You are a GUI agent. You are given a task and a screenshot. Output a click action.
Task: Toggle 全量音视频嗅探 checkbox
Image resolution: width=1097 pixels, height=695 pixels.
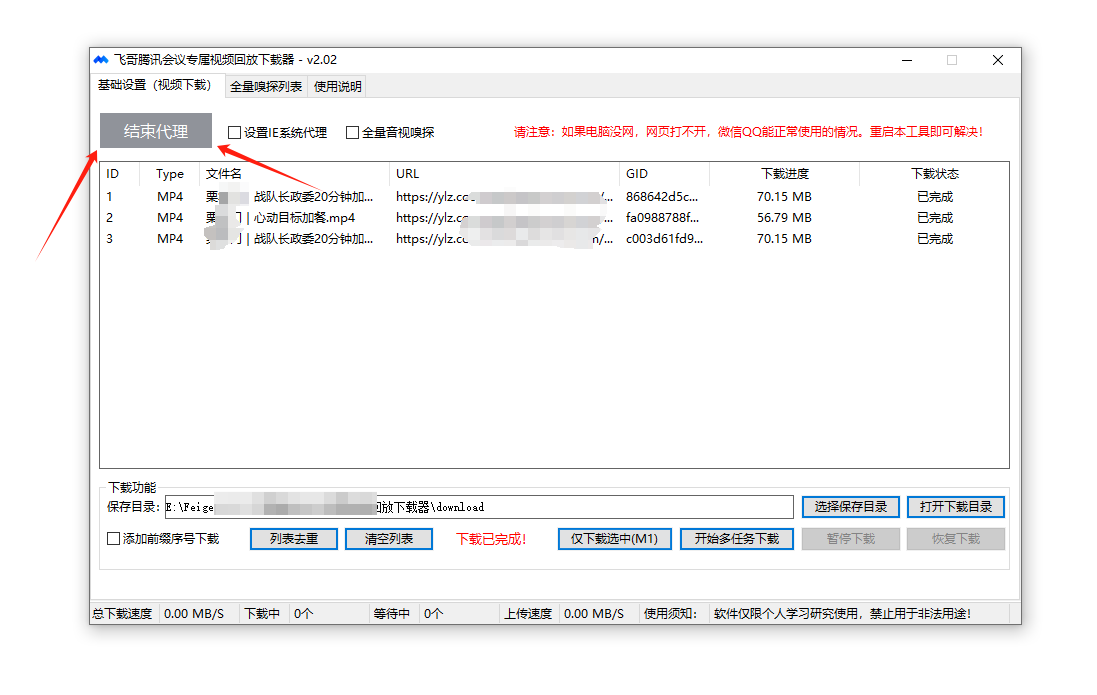[352, 132]
